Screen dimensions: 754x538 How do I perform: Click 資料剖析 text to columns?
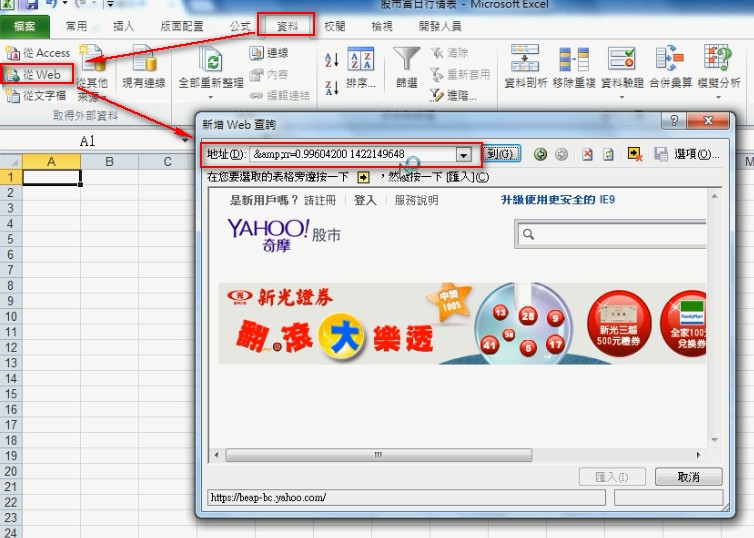pyautogui.click(x=525, y=67)
